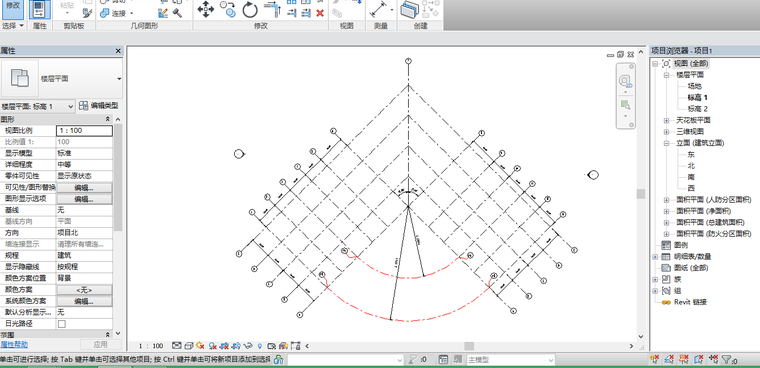Click the floor plan type thumbnail icon
760x368 pixels.
tap(20, 79)
